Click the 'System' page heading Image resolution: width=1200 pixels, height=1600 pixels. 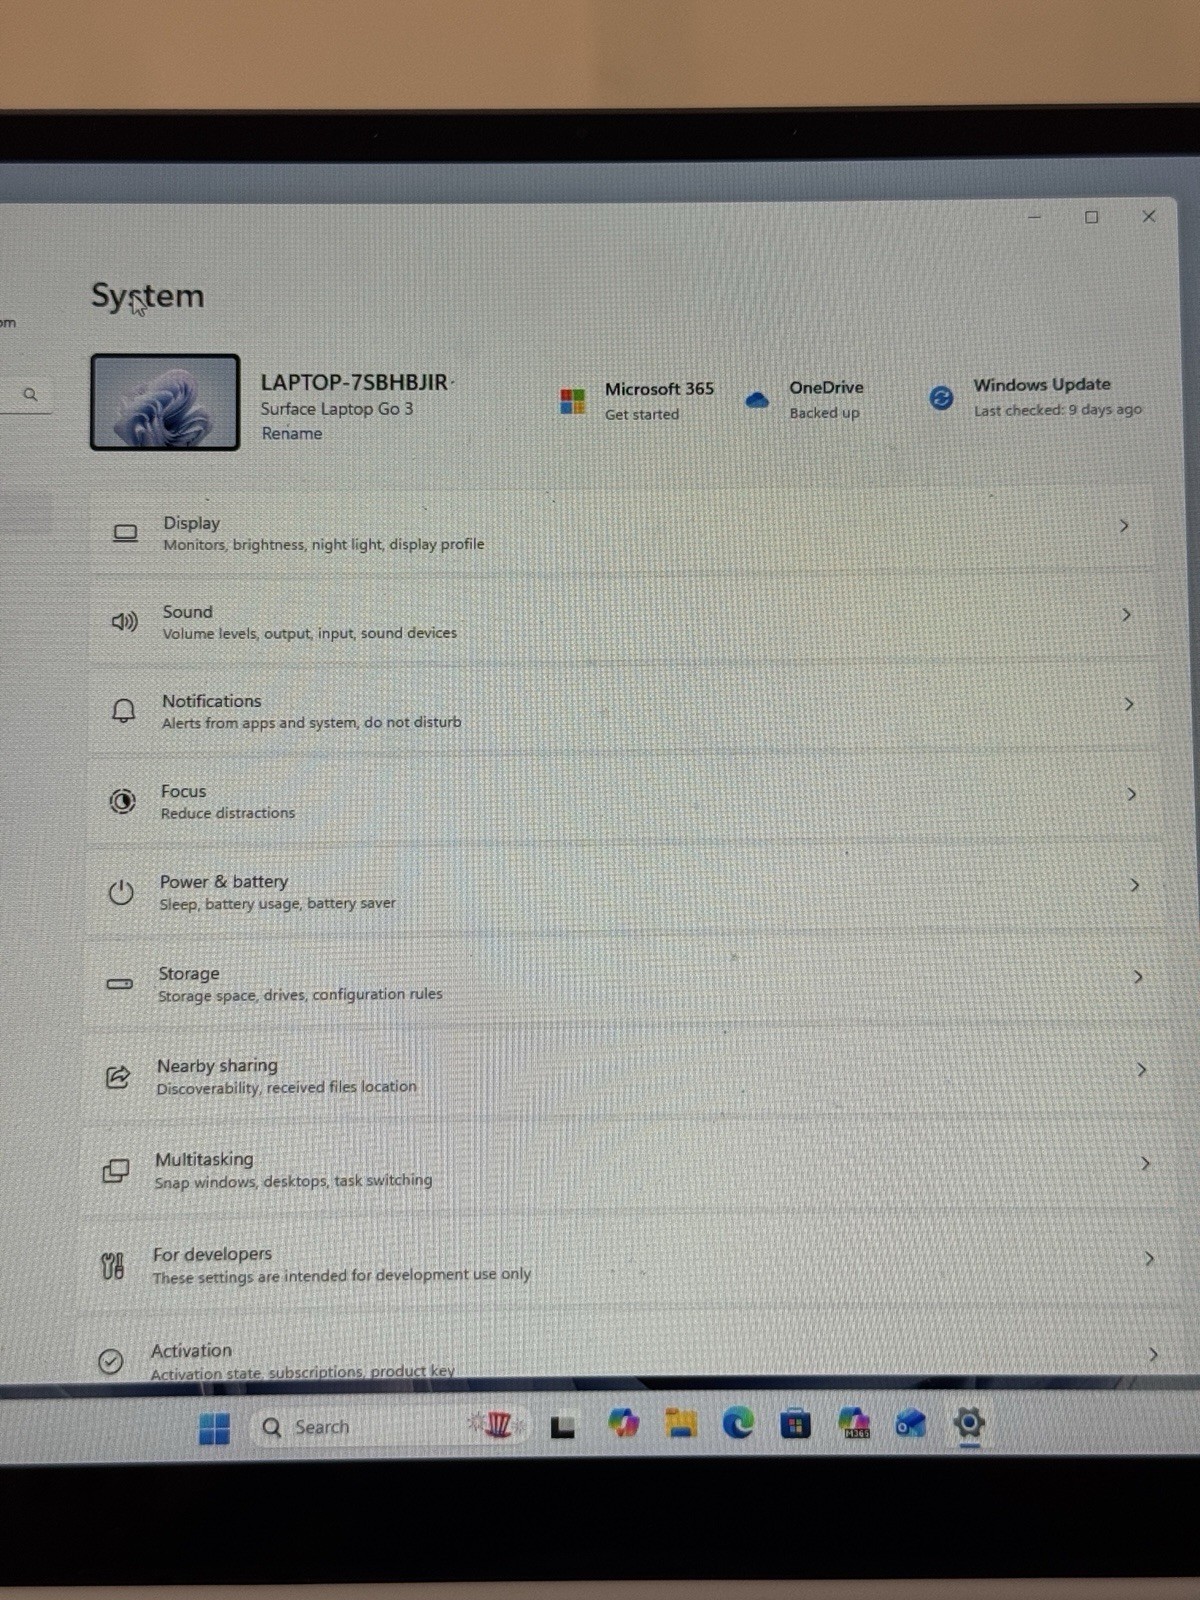(x=148, y=296)
